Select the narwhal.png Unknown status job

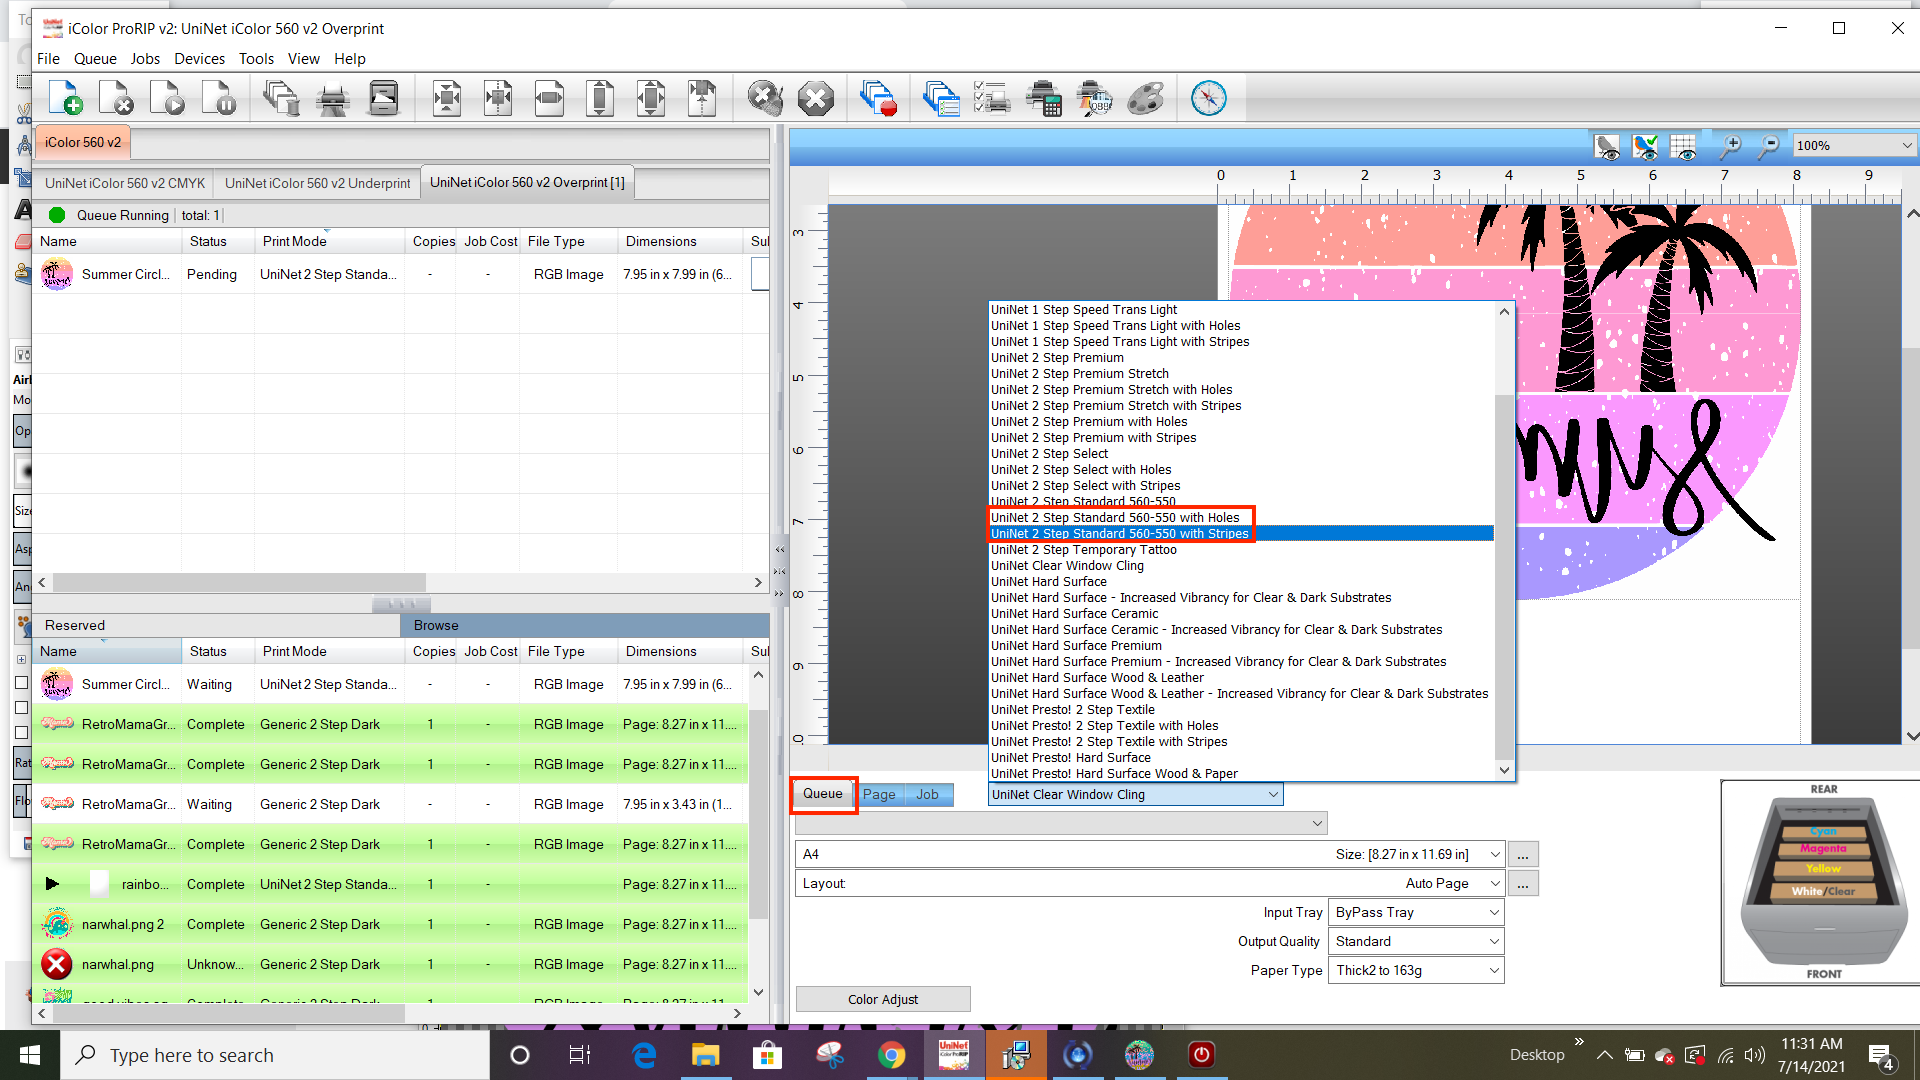pos(392,964)
